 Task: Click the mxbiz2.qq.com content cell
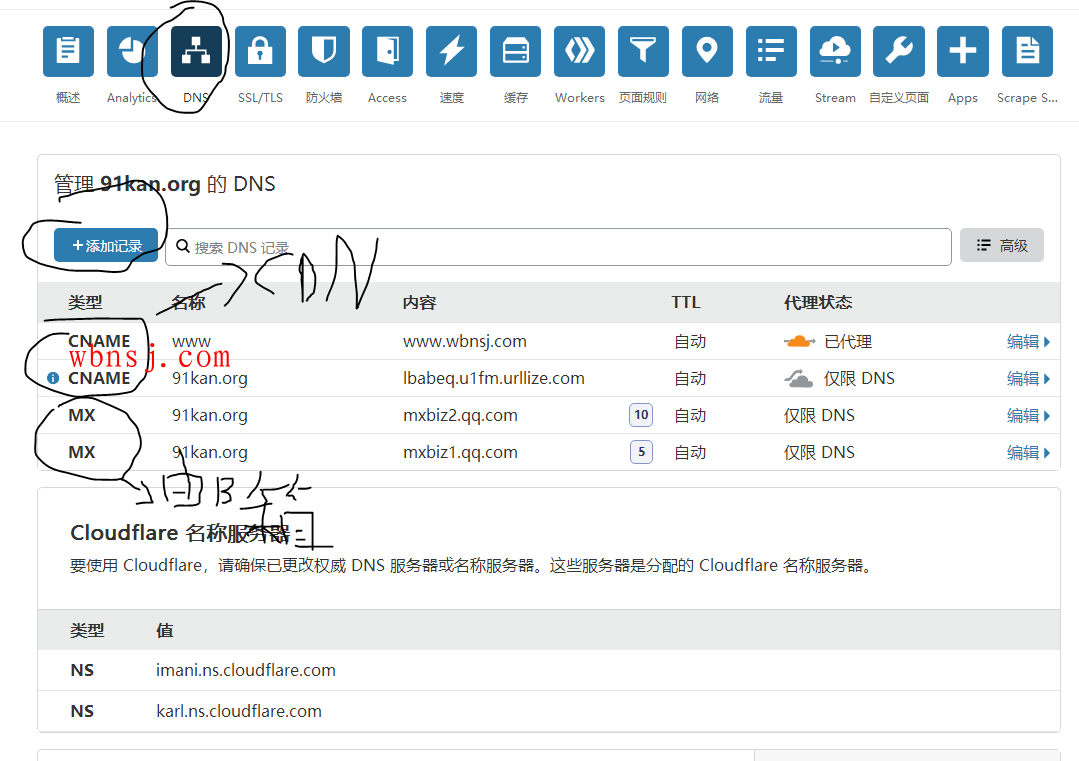click(x=460, y=416)
